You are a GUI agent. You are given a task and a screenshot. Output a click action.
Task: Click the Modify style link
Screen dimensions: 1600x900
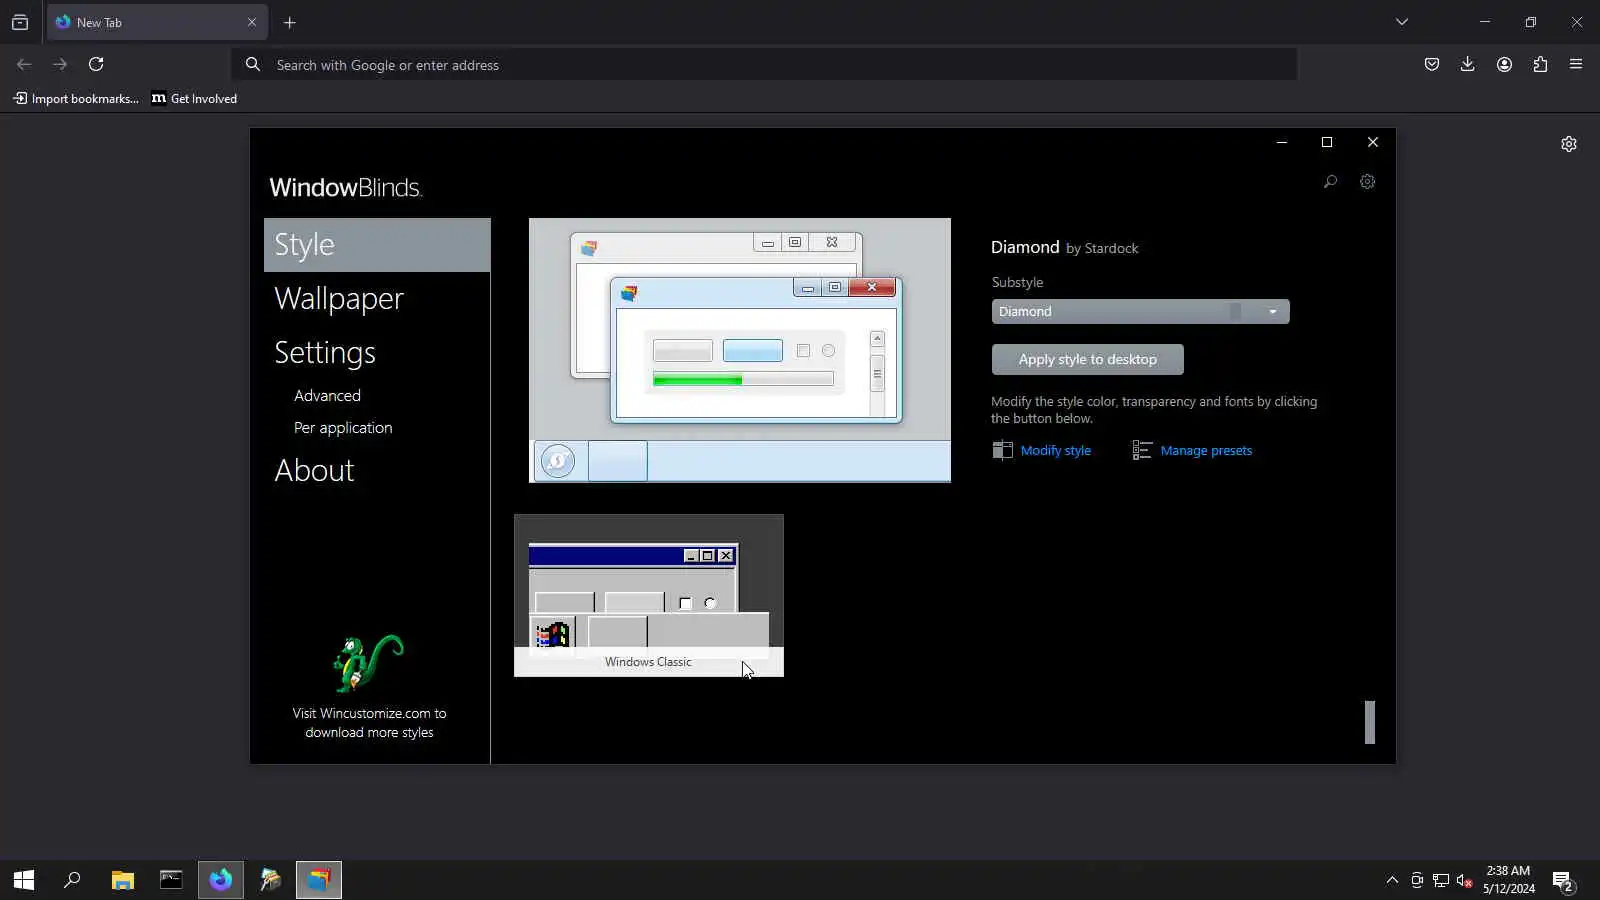tap(1056, 451)
